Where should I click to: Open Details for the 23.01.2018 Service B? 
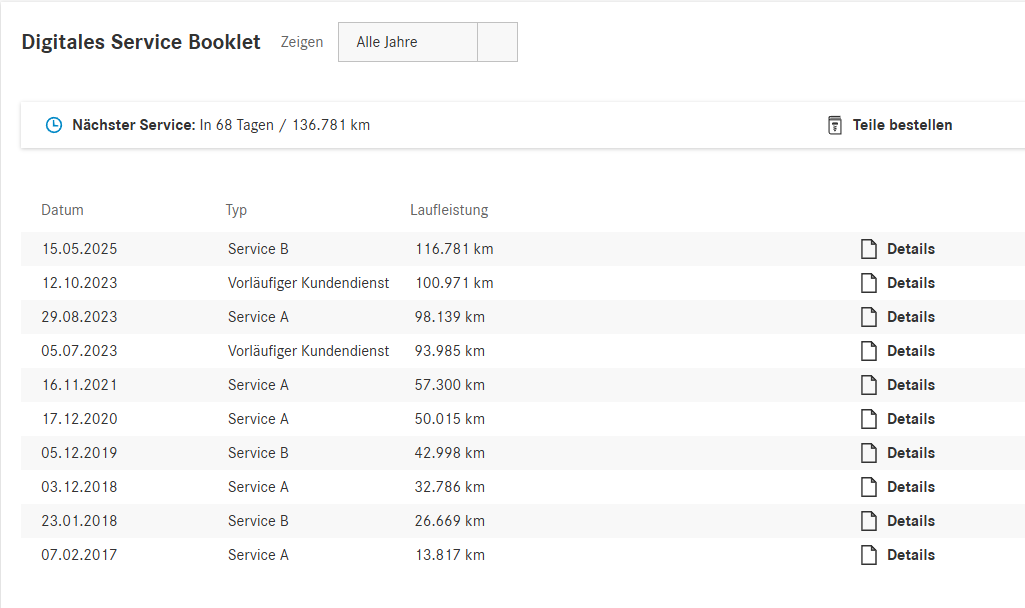(911, 521)
